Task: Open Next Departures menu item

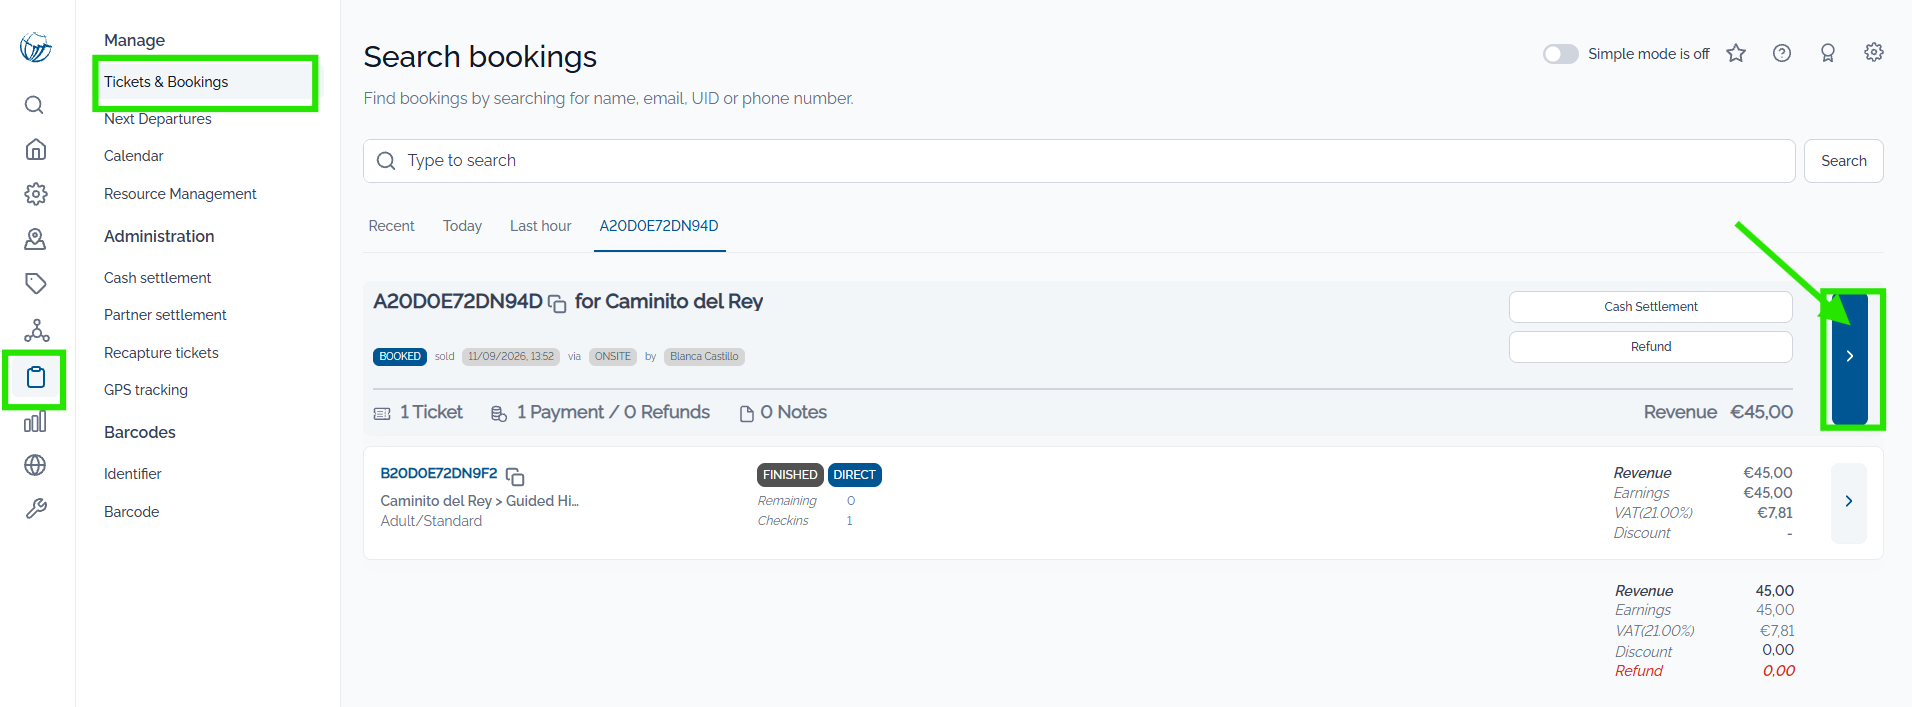Action: [x=158, y=119]
